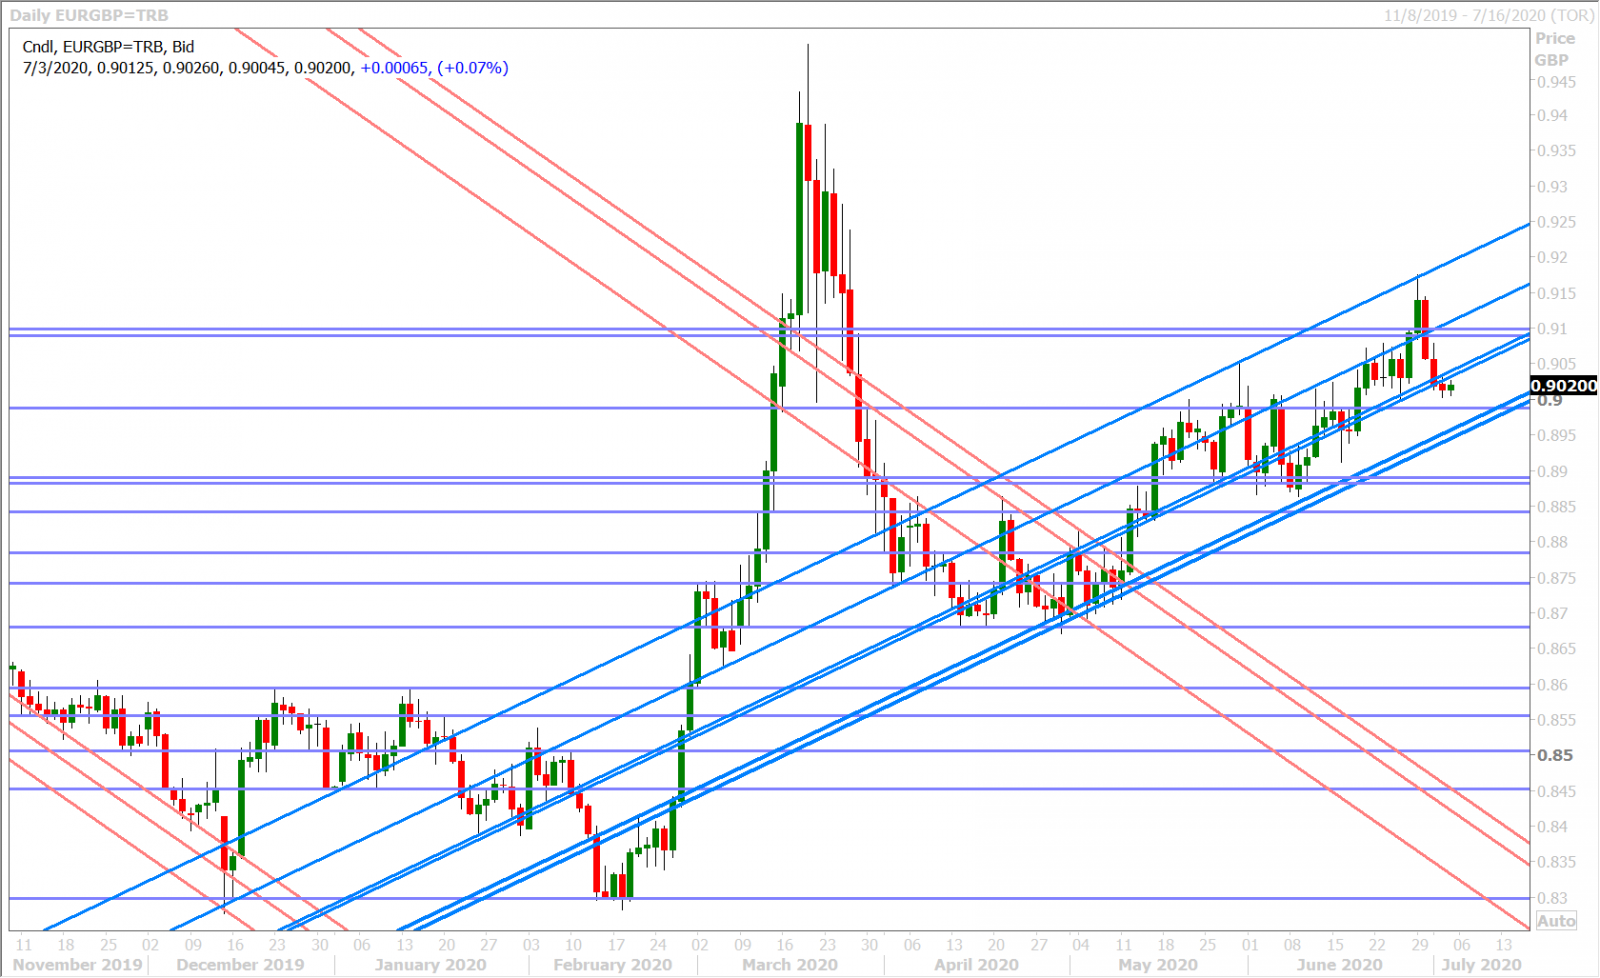Screen dimensions: 1600x978
Task: Click the 0.945 price axis label
Action: click(x=1556, y=82)
